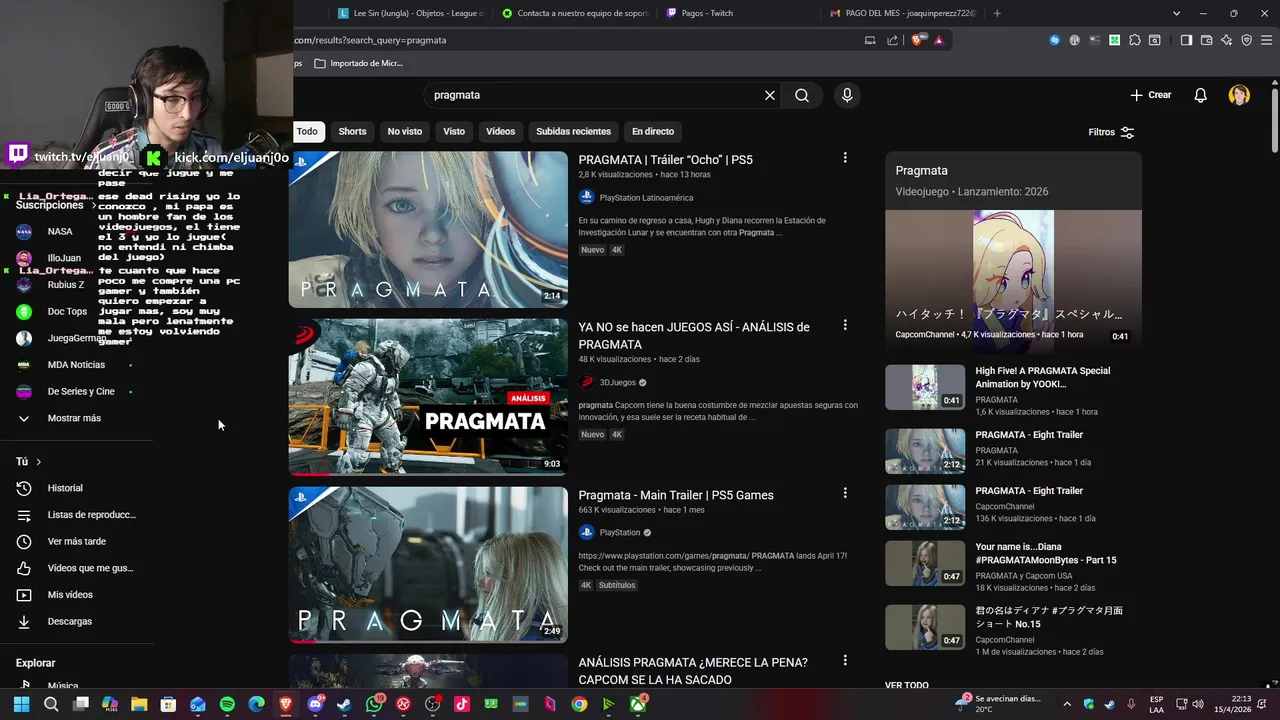Select the Vídeos filter chip

click(500, 131)
